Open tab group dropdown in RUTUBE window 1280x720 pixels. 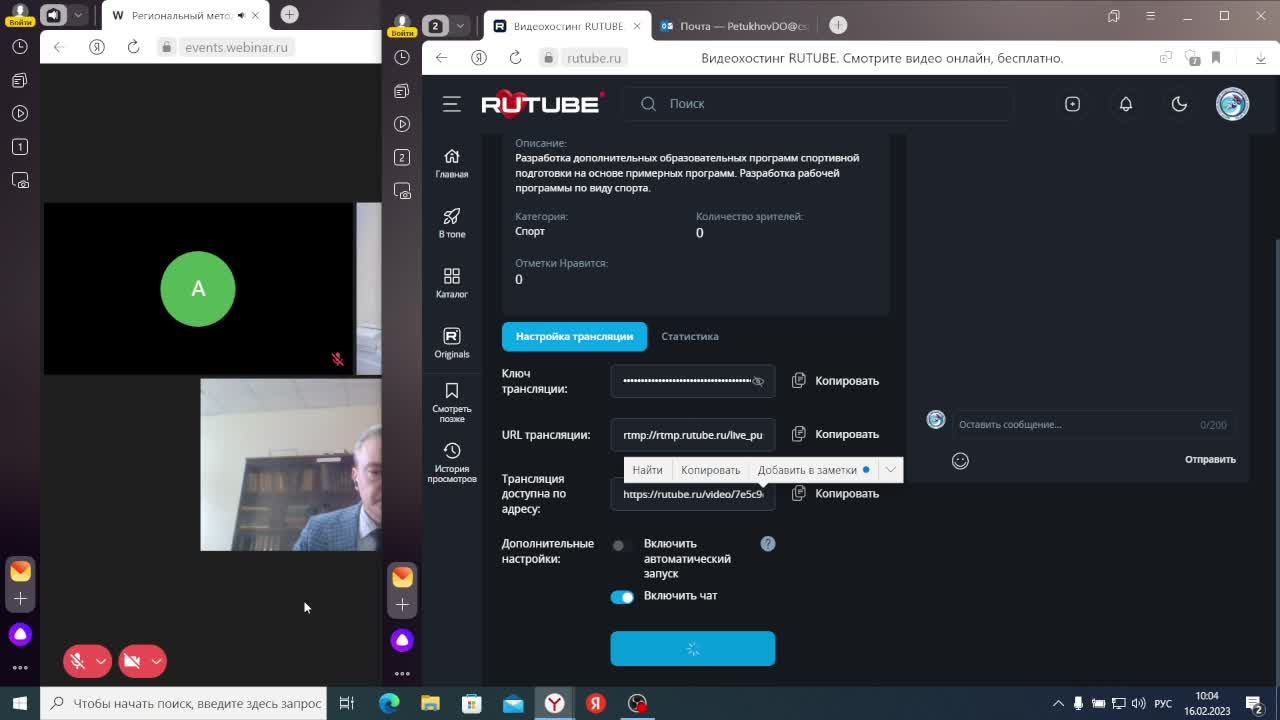460,26
